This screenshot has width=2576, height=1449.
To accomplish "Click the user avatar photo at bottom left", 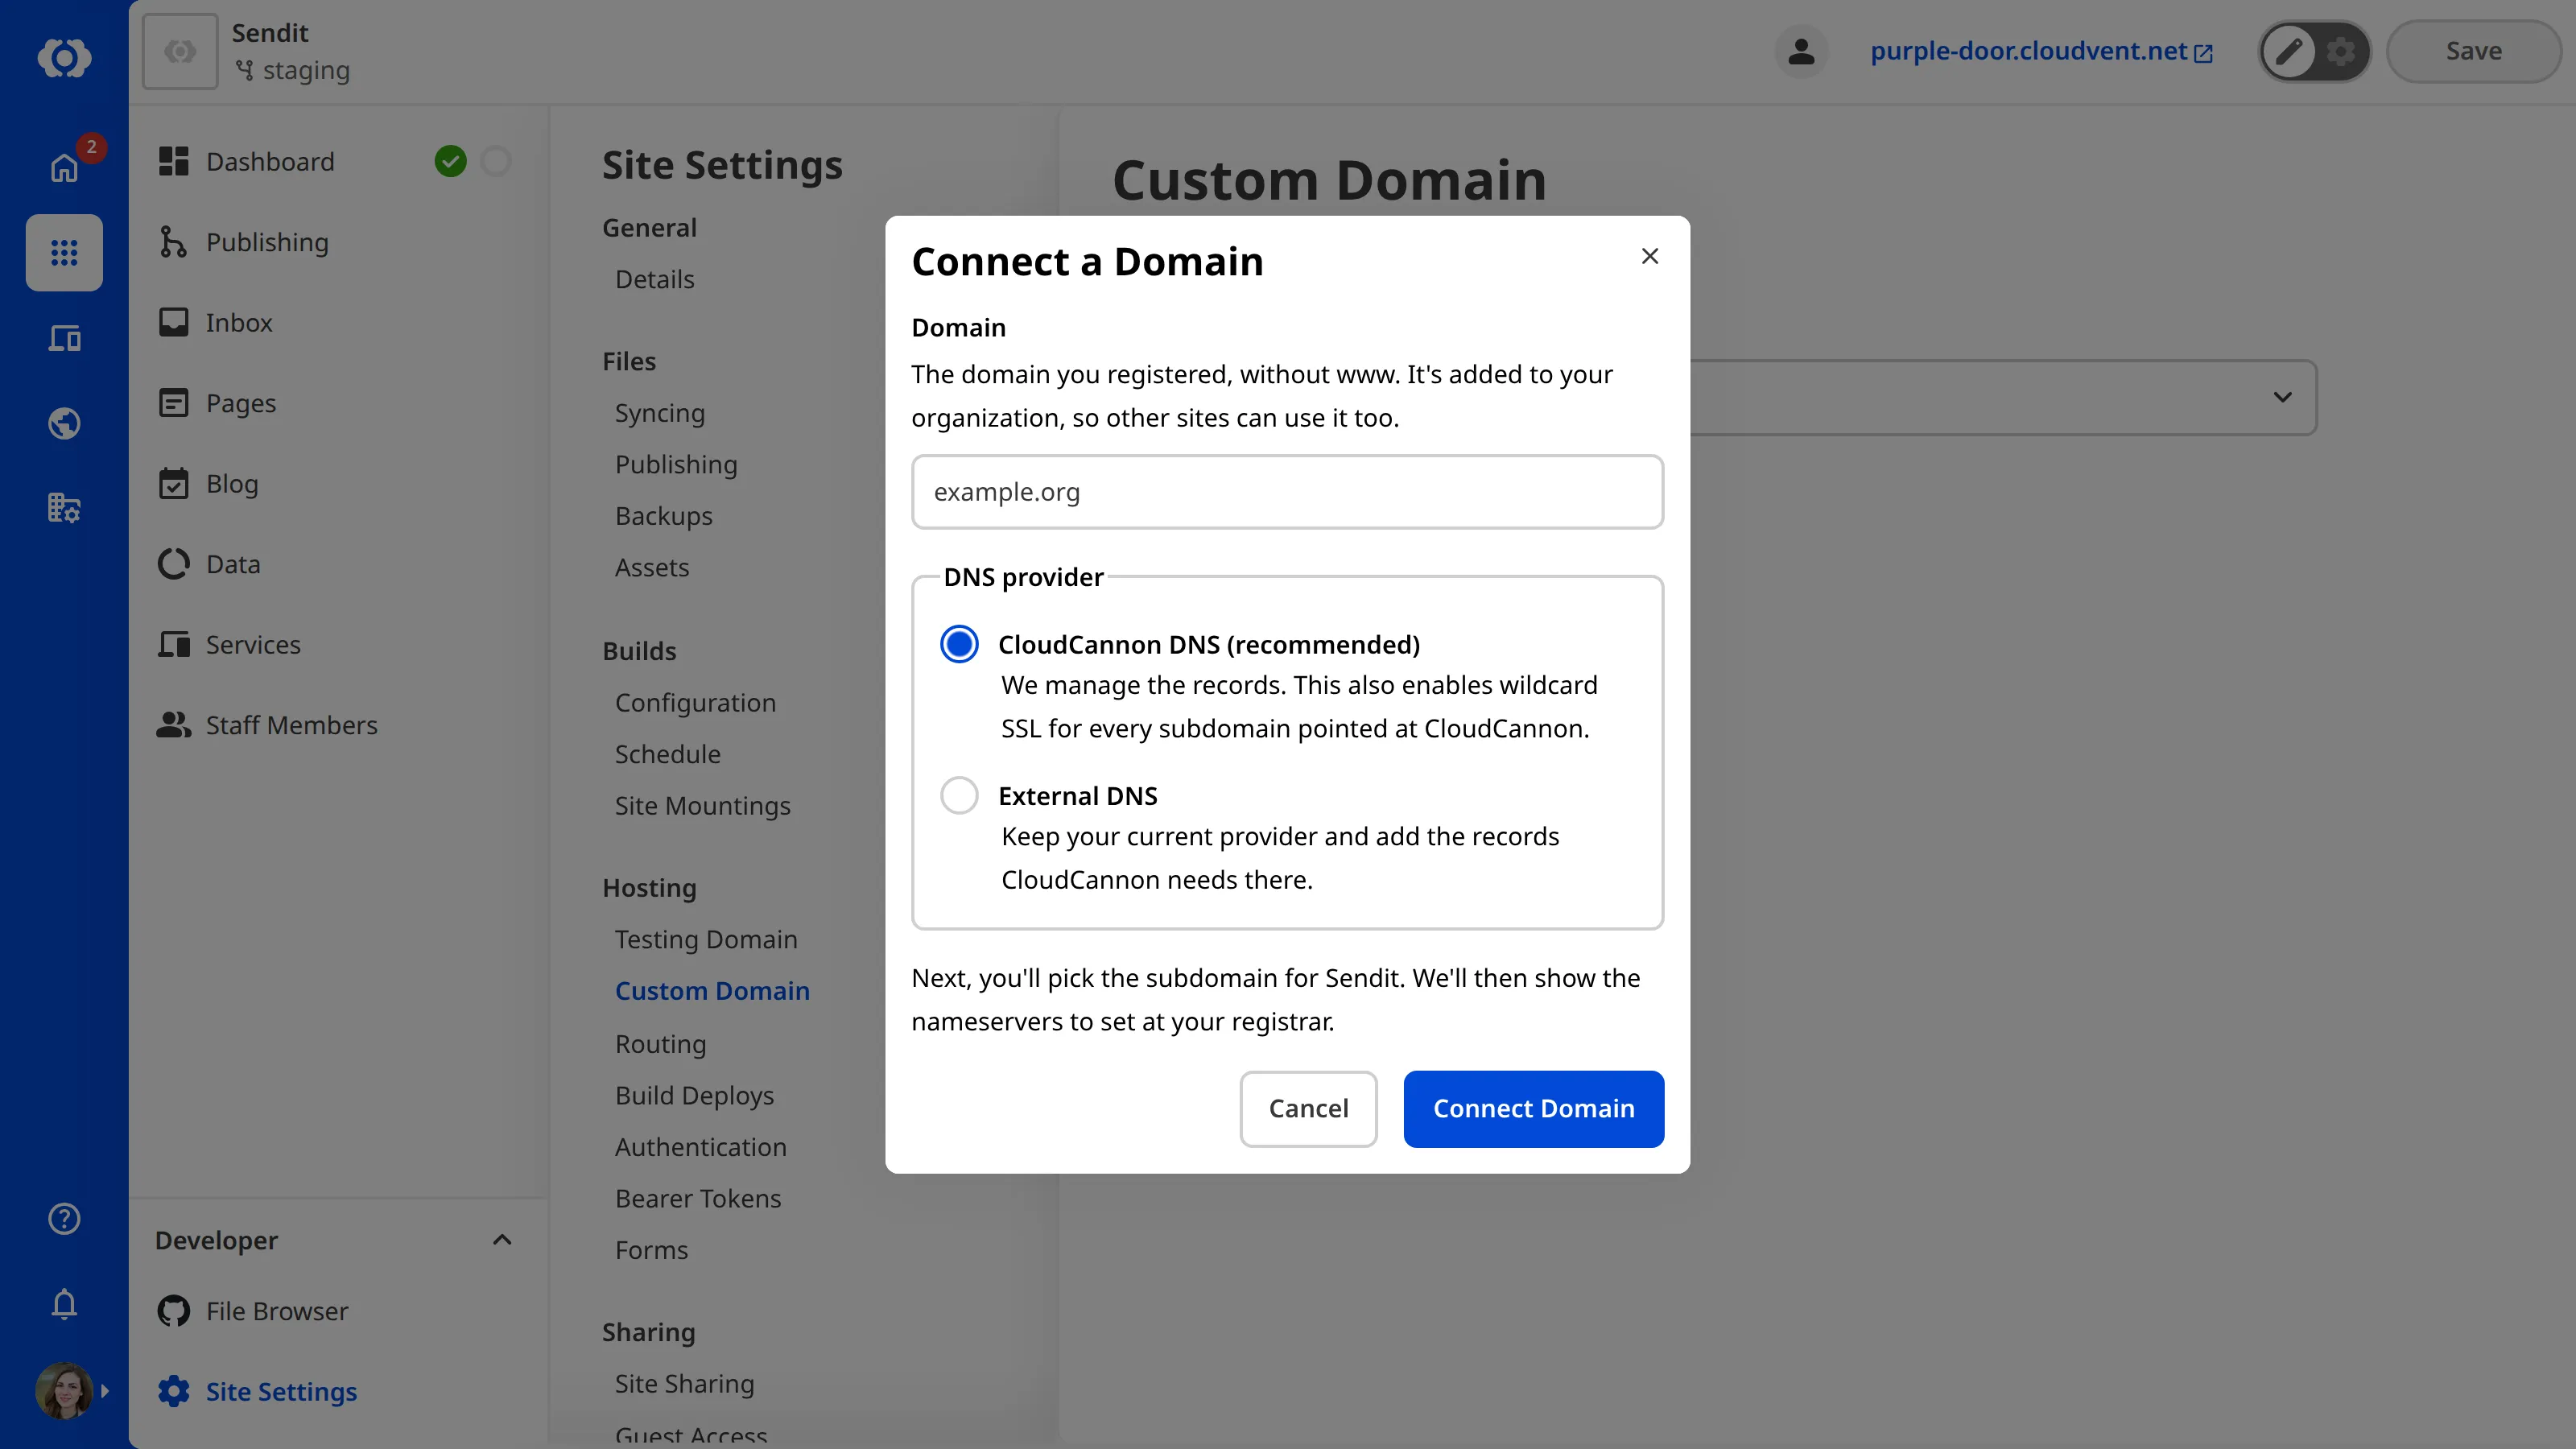I will click(x=64, y=1390).
